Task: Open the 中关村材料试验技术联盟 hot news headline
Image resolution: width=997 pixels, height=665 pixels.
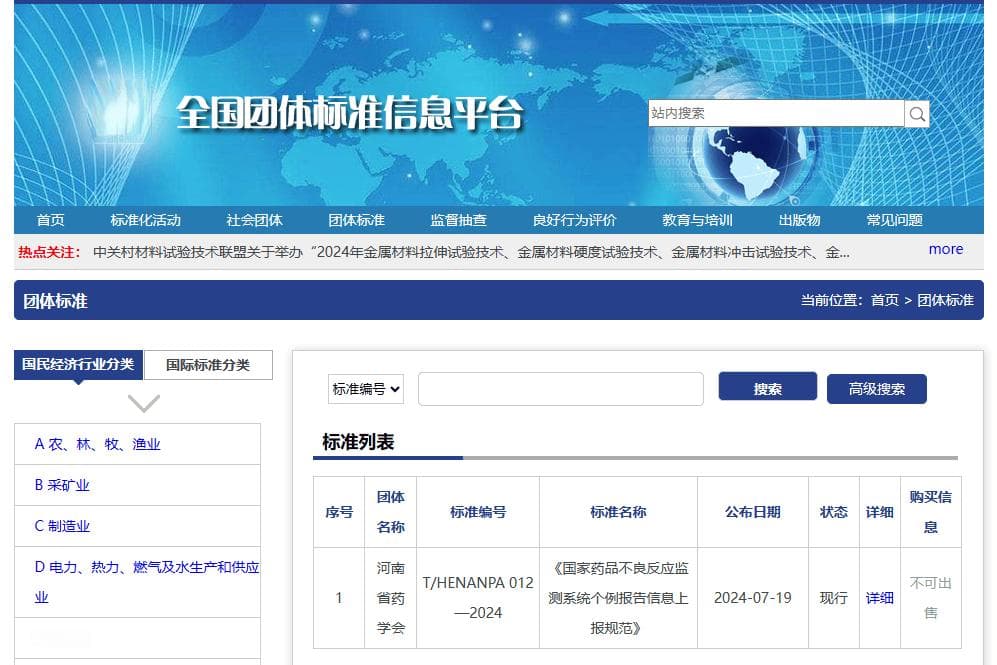Action: click(471, 252)
